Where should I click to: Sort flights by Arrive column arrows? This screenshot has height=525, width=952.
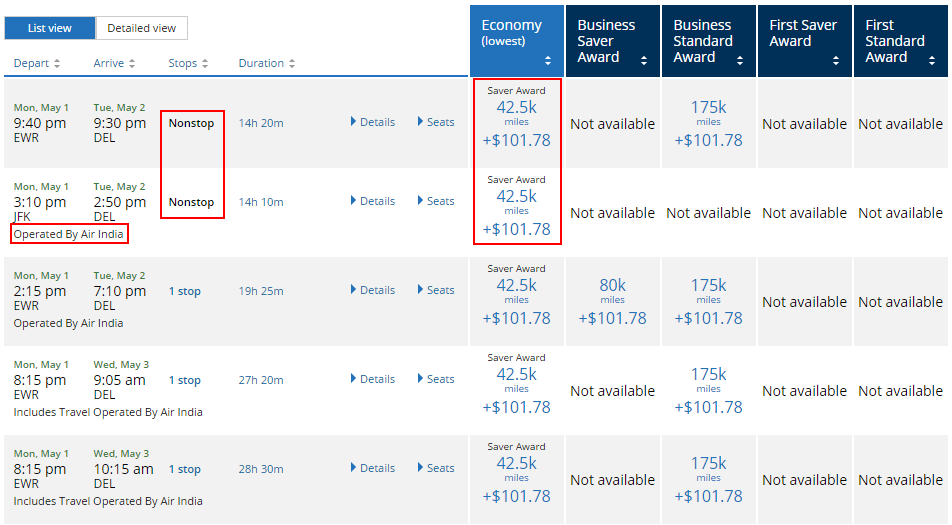click(x=132, y=63)
